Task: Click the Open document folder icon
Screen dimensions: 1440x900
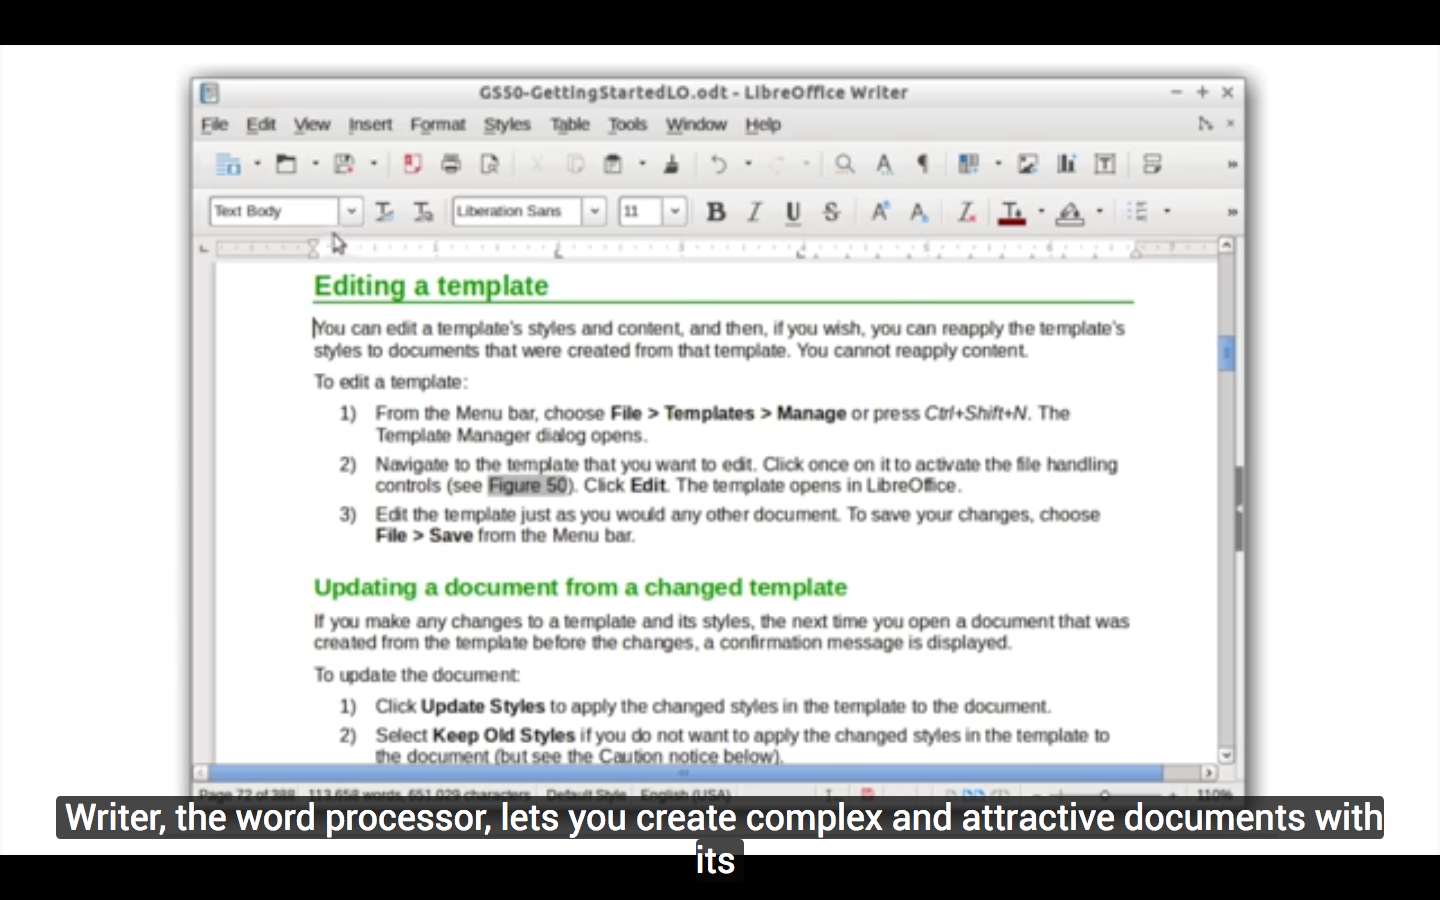Action: pos(287,164)
